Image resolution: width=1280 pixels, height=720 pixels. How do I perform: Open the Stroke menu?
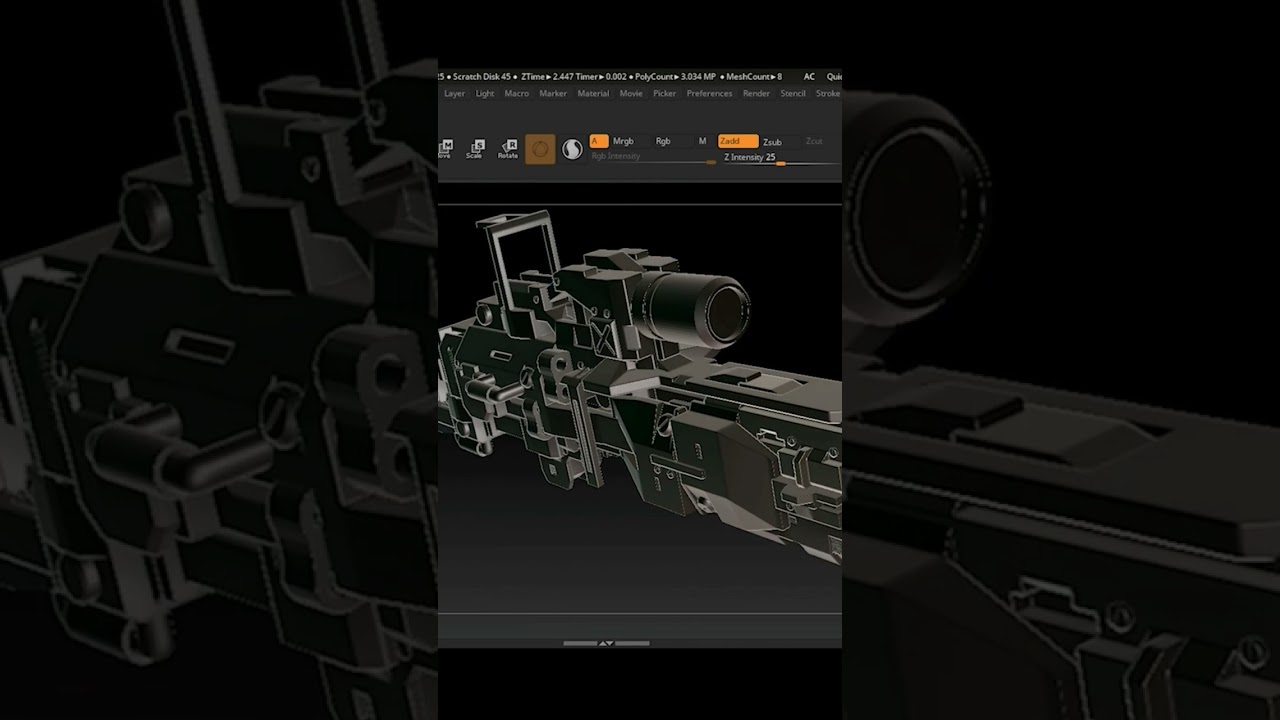tap(828, 93)
